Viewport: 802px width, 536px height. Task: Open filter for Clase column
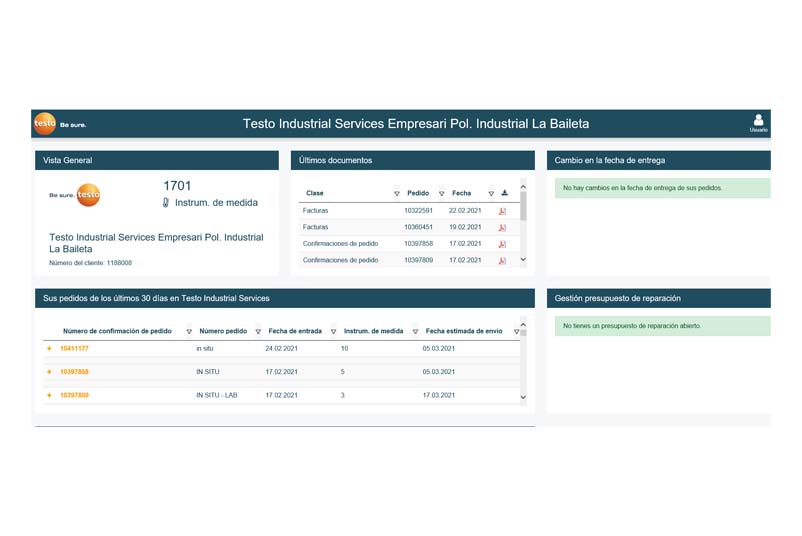tap(397, 193)
